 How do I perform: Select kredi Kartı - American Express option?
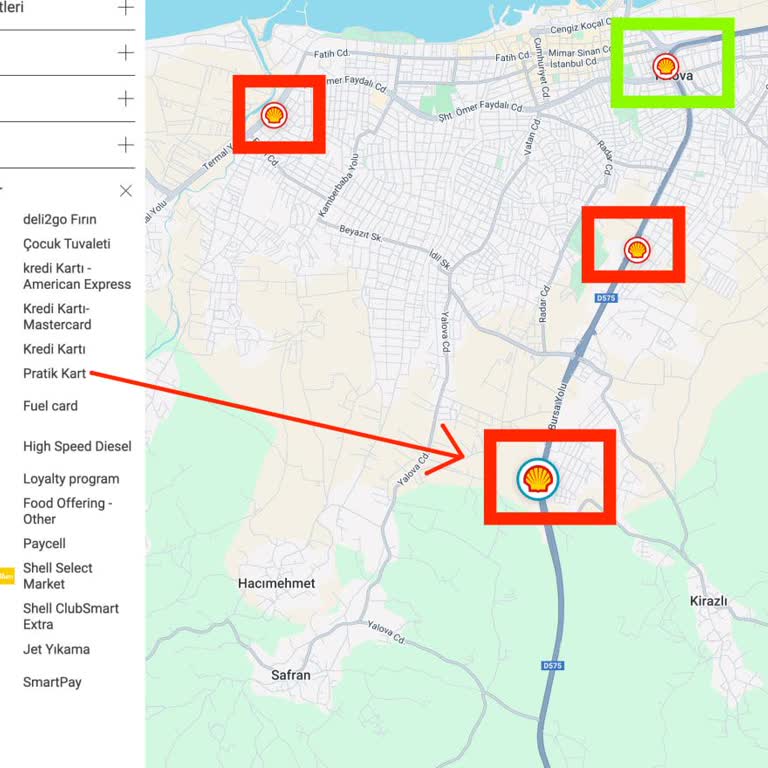coord(77,276)
